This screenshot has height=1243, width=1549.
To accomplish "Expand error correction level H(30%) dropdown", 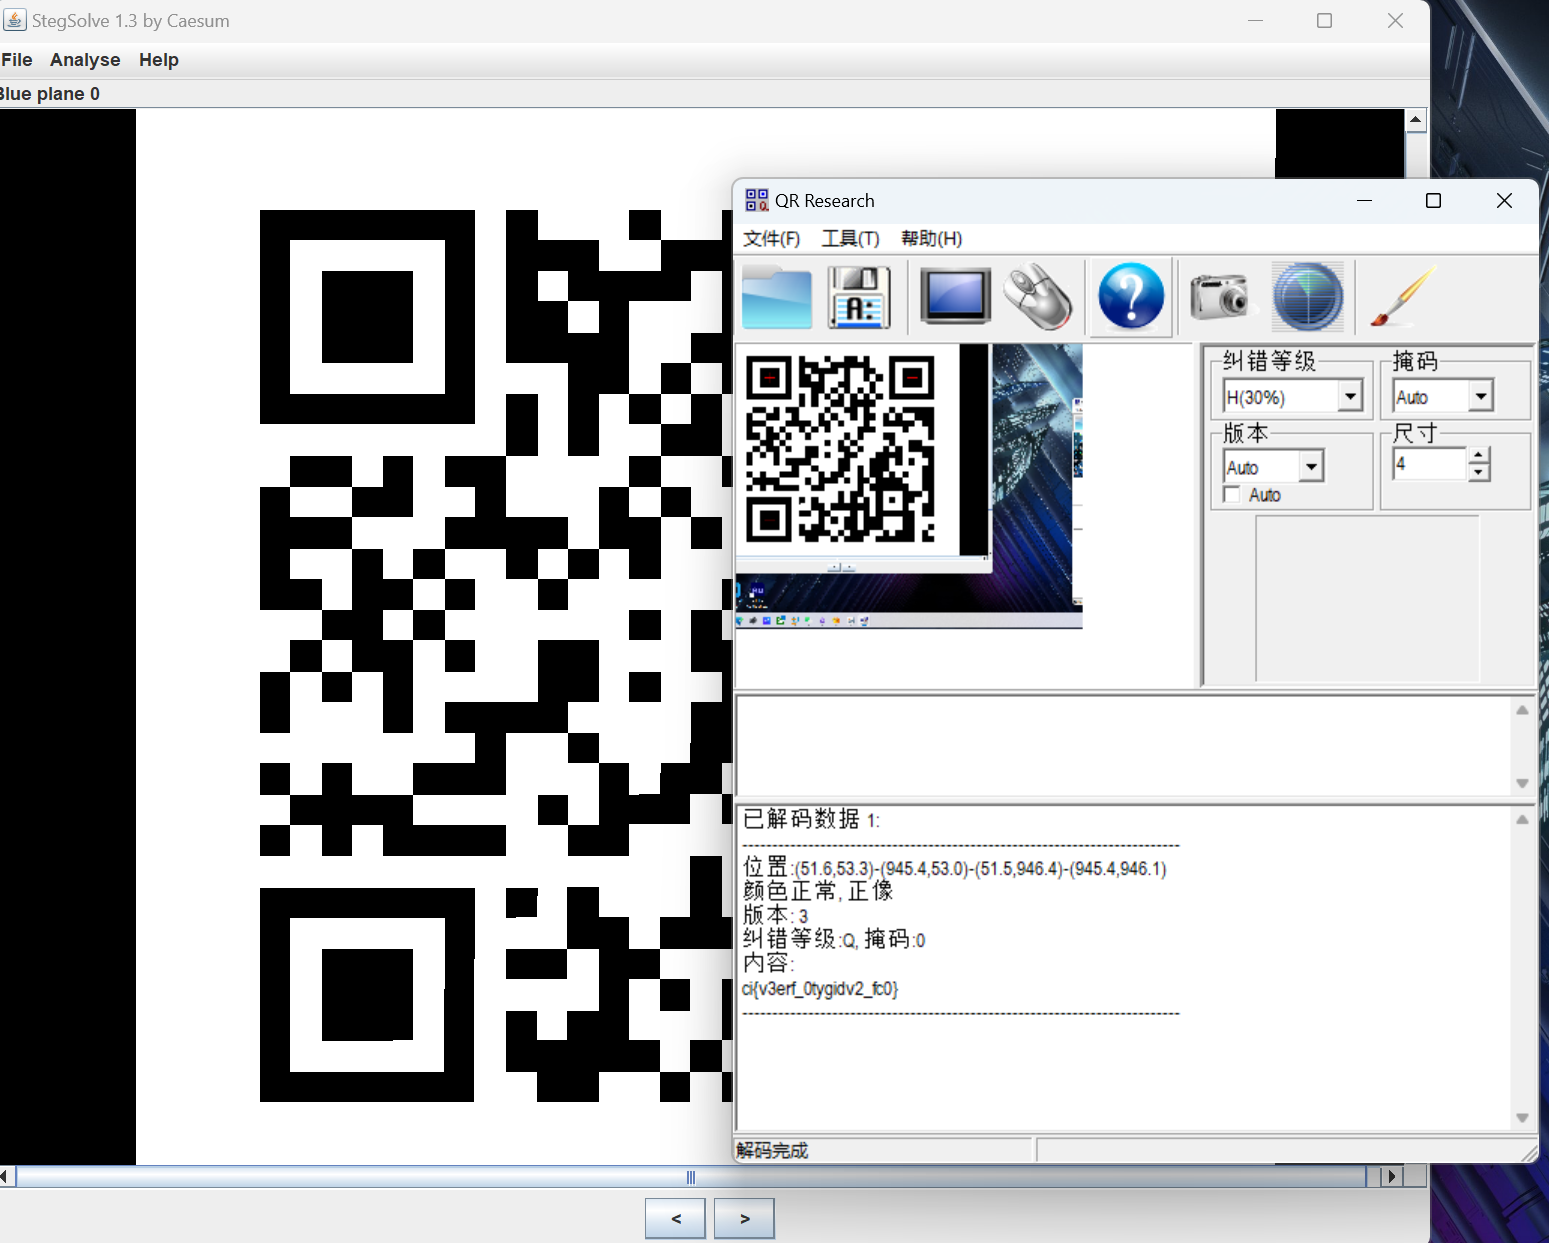I will point(1350,396).
